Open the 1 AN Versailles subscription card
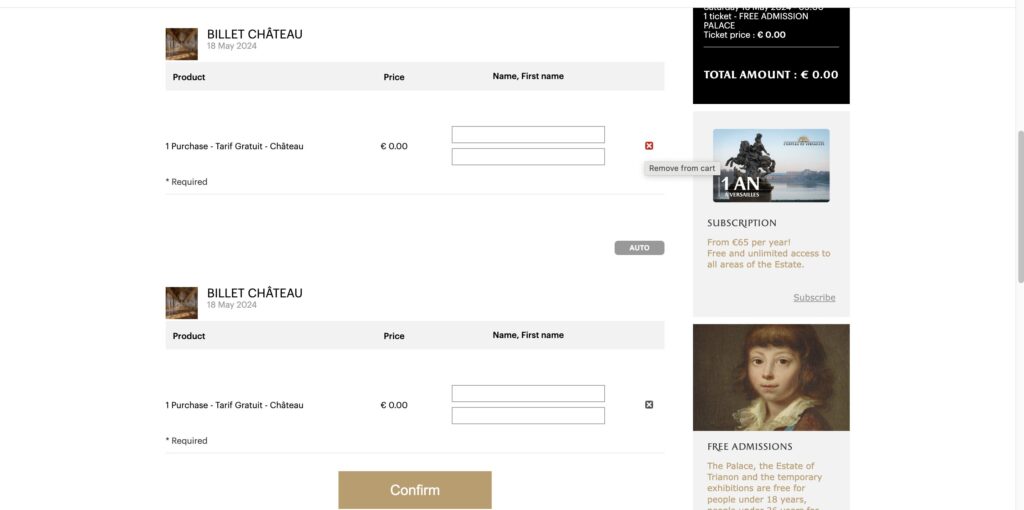1024x510 pixels. pos(771,165)
